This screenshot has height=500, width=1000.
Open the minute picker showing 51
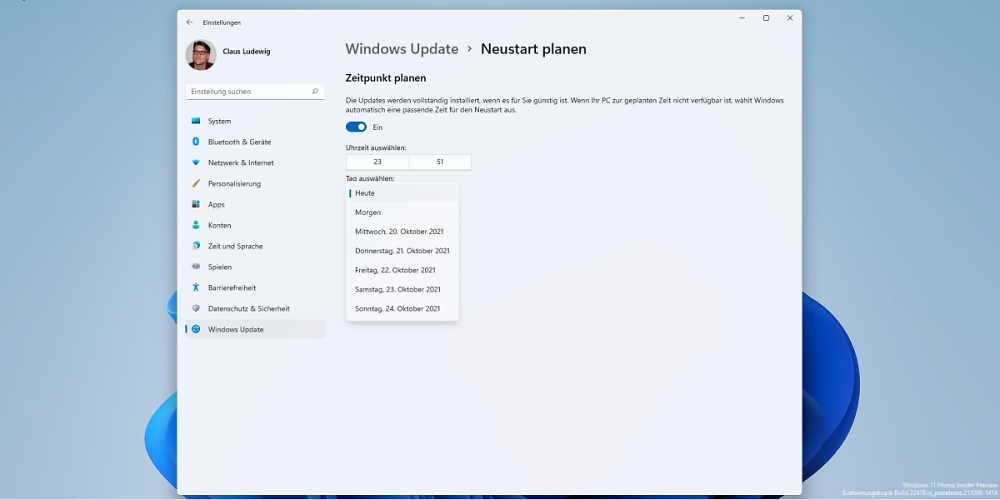440,162
